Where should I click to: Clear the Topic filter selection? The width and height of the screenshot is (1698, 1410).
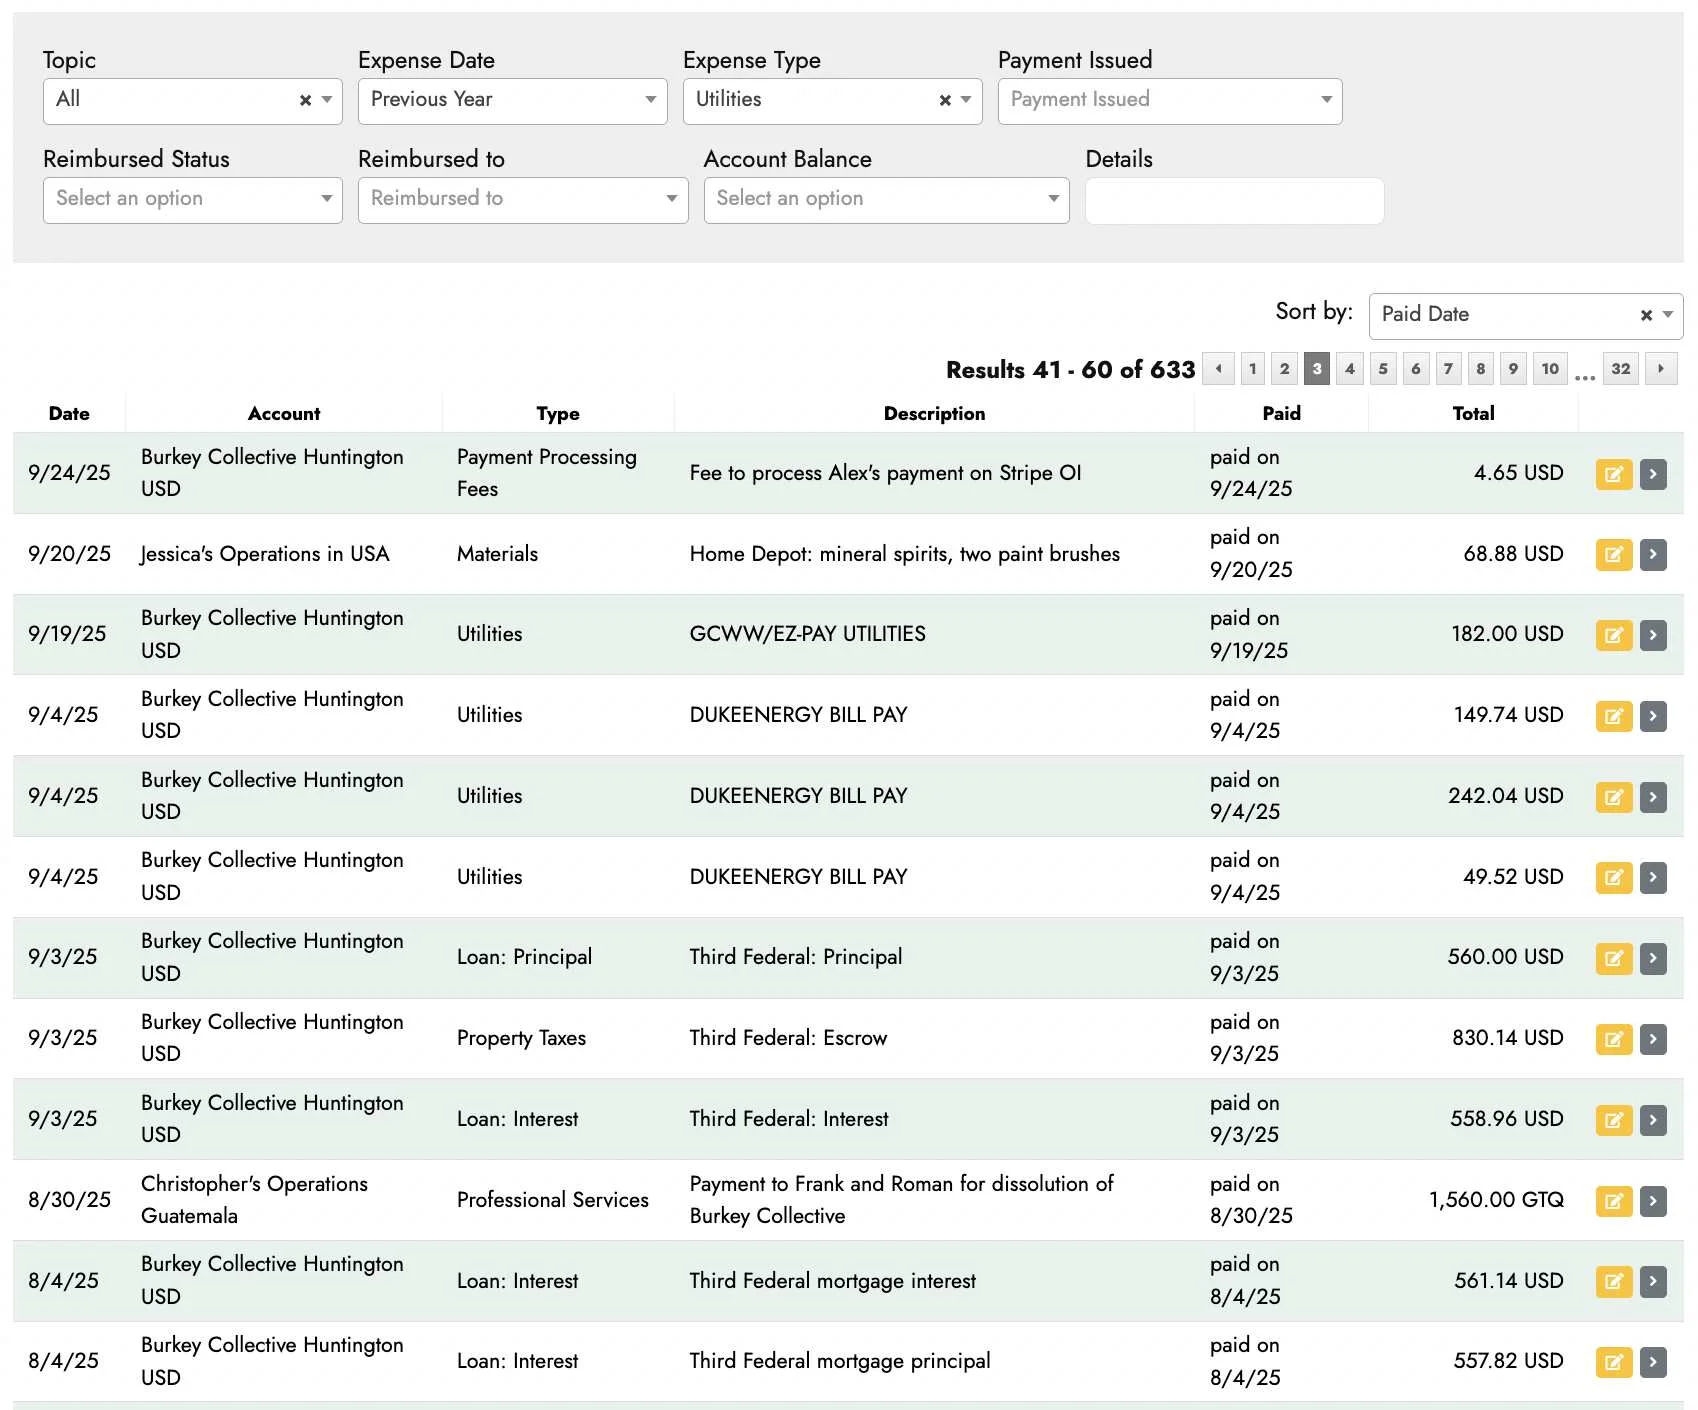point(305,101)
